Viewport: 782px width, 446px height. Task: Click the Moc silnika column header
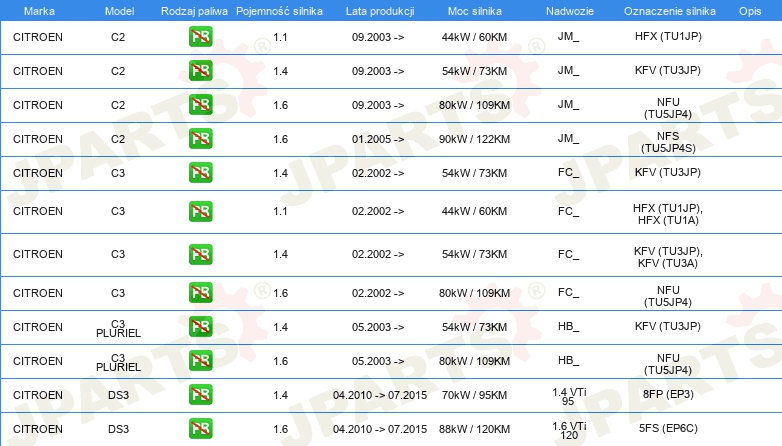[475, 11]
